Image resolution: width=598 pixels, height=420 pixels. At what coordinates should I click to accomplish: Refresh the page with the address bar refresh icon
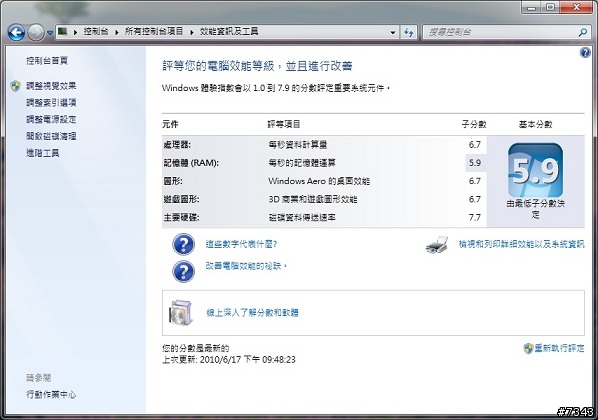coord(409,32)
